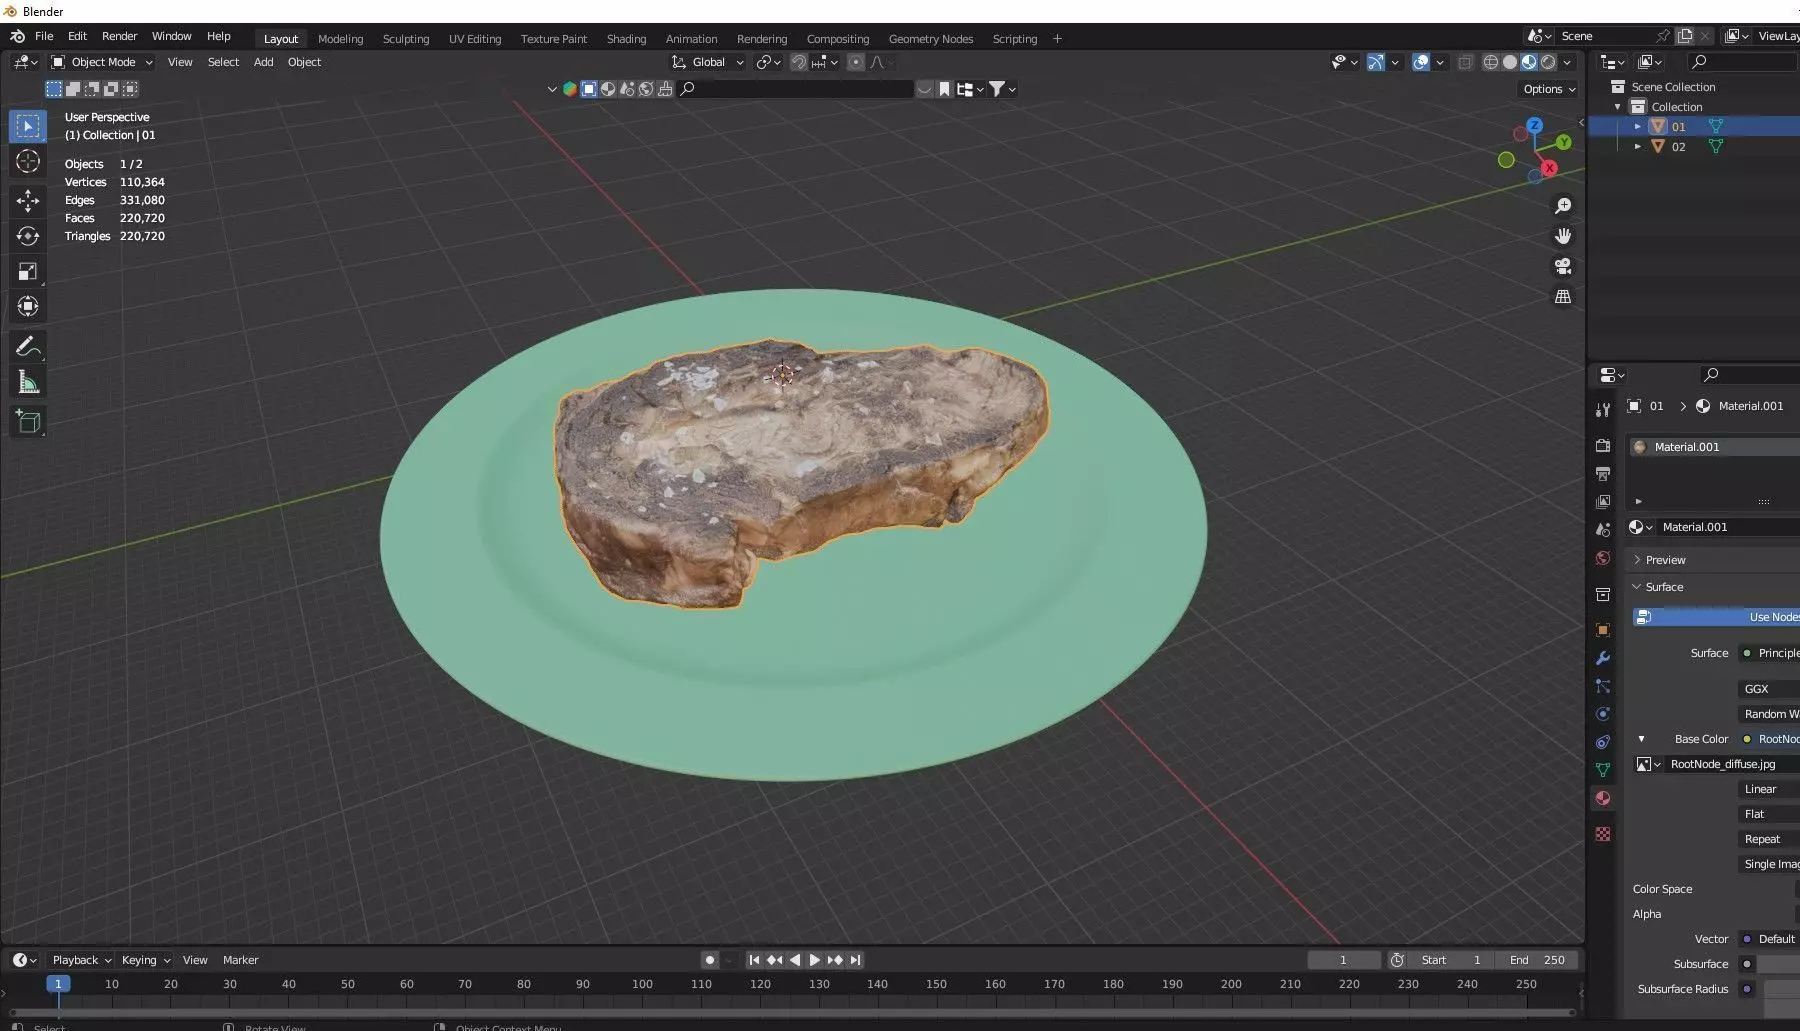Click the pan view hand icon
The height and width of the screenshot is (1031, 1800).
pyautogui.click(x=1563, y=236)
